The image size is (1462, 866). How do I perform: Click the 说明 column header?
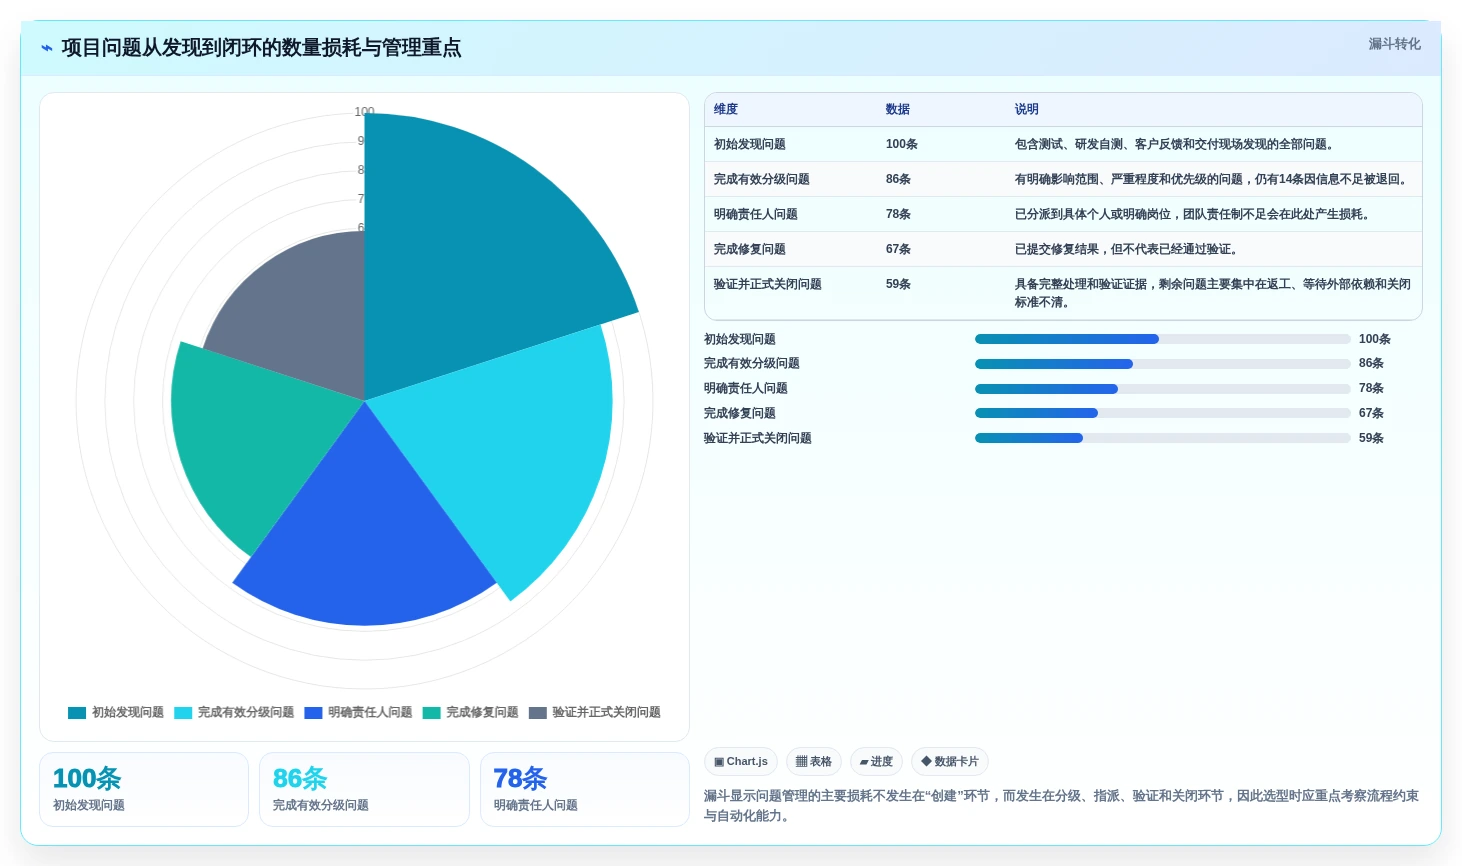[1027, 109]
